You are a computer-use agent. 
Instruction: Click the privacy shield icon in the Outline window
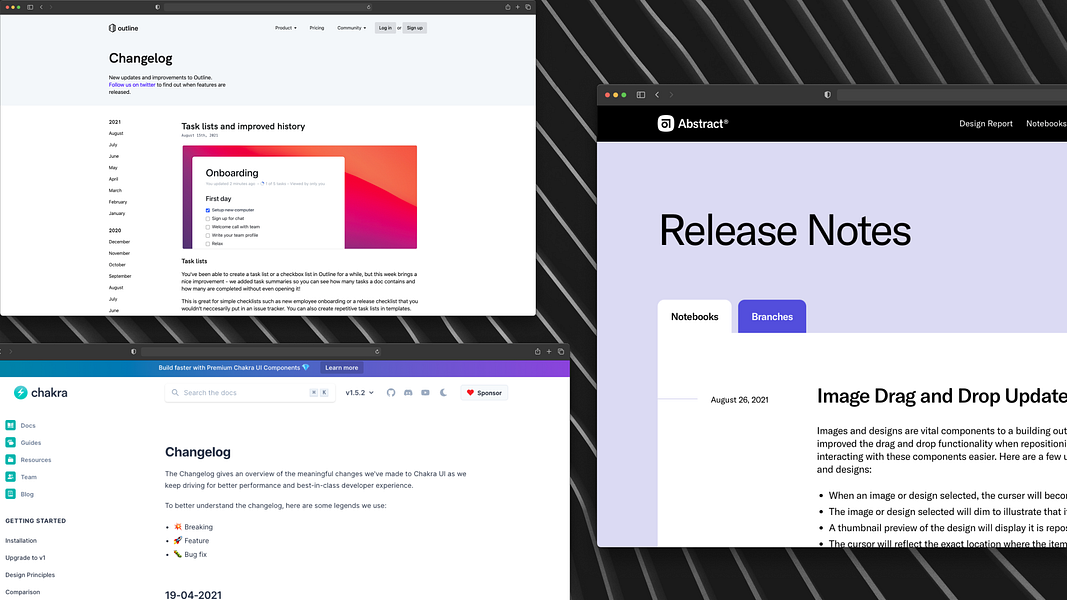click(158, 7)
